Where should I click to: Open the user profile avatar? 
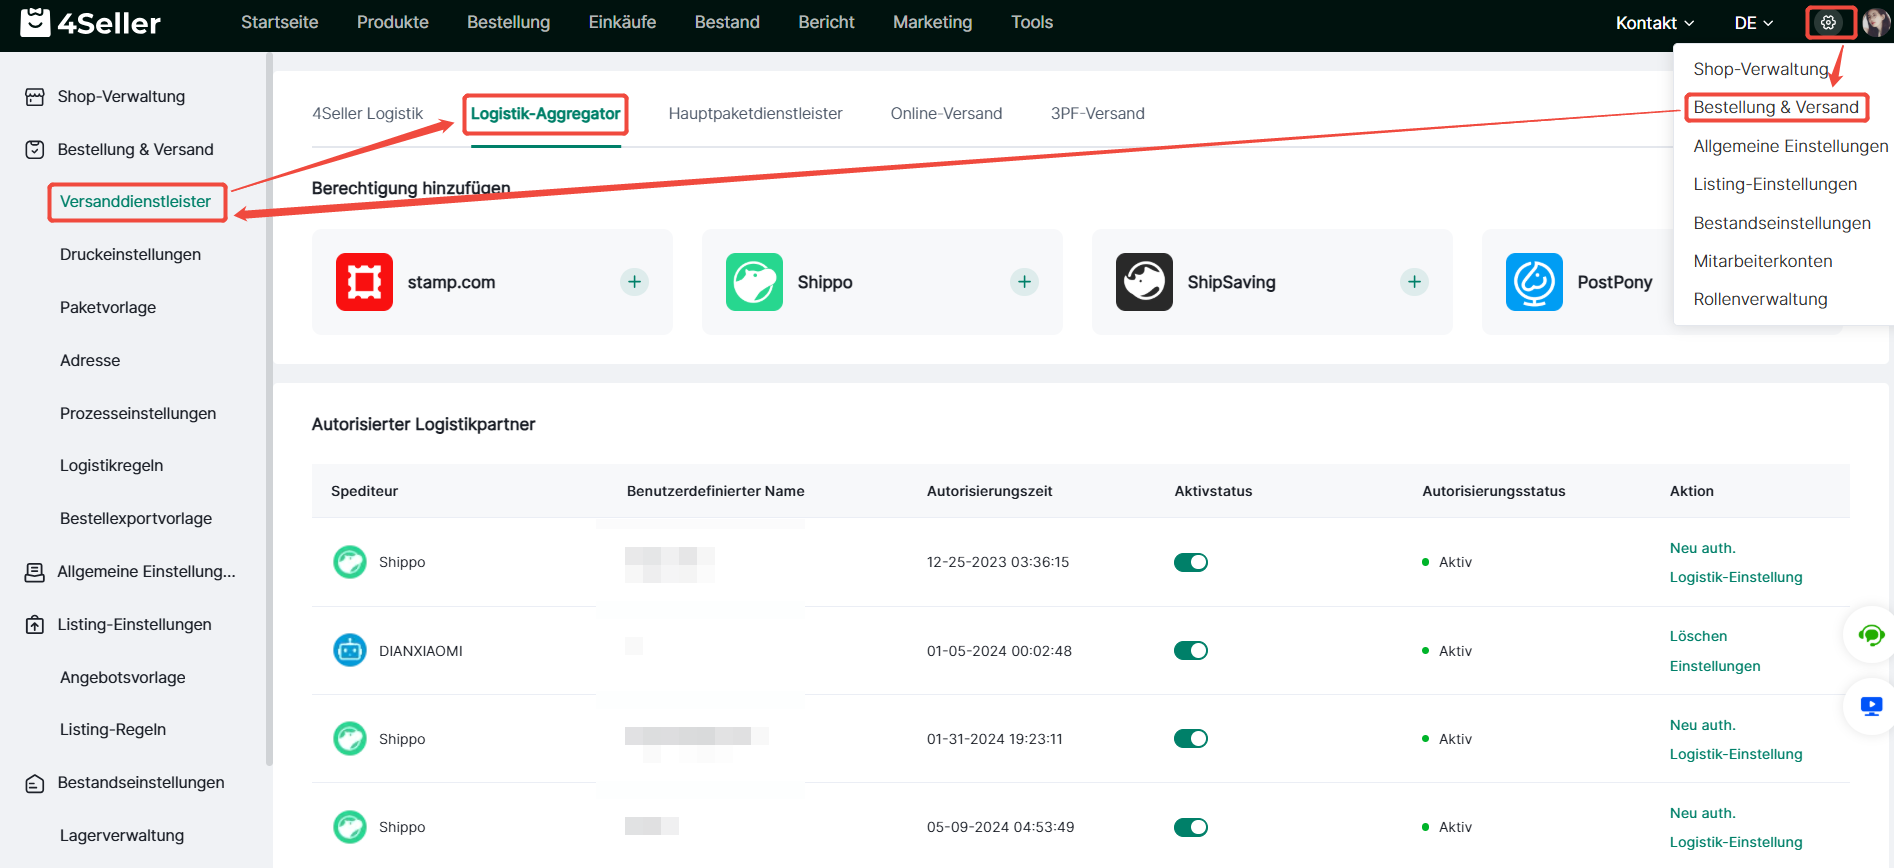1877,22
